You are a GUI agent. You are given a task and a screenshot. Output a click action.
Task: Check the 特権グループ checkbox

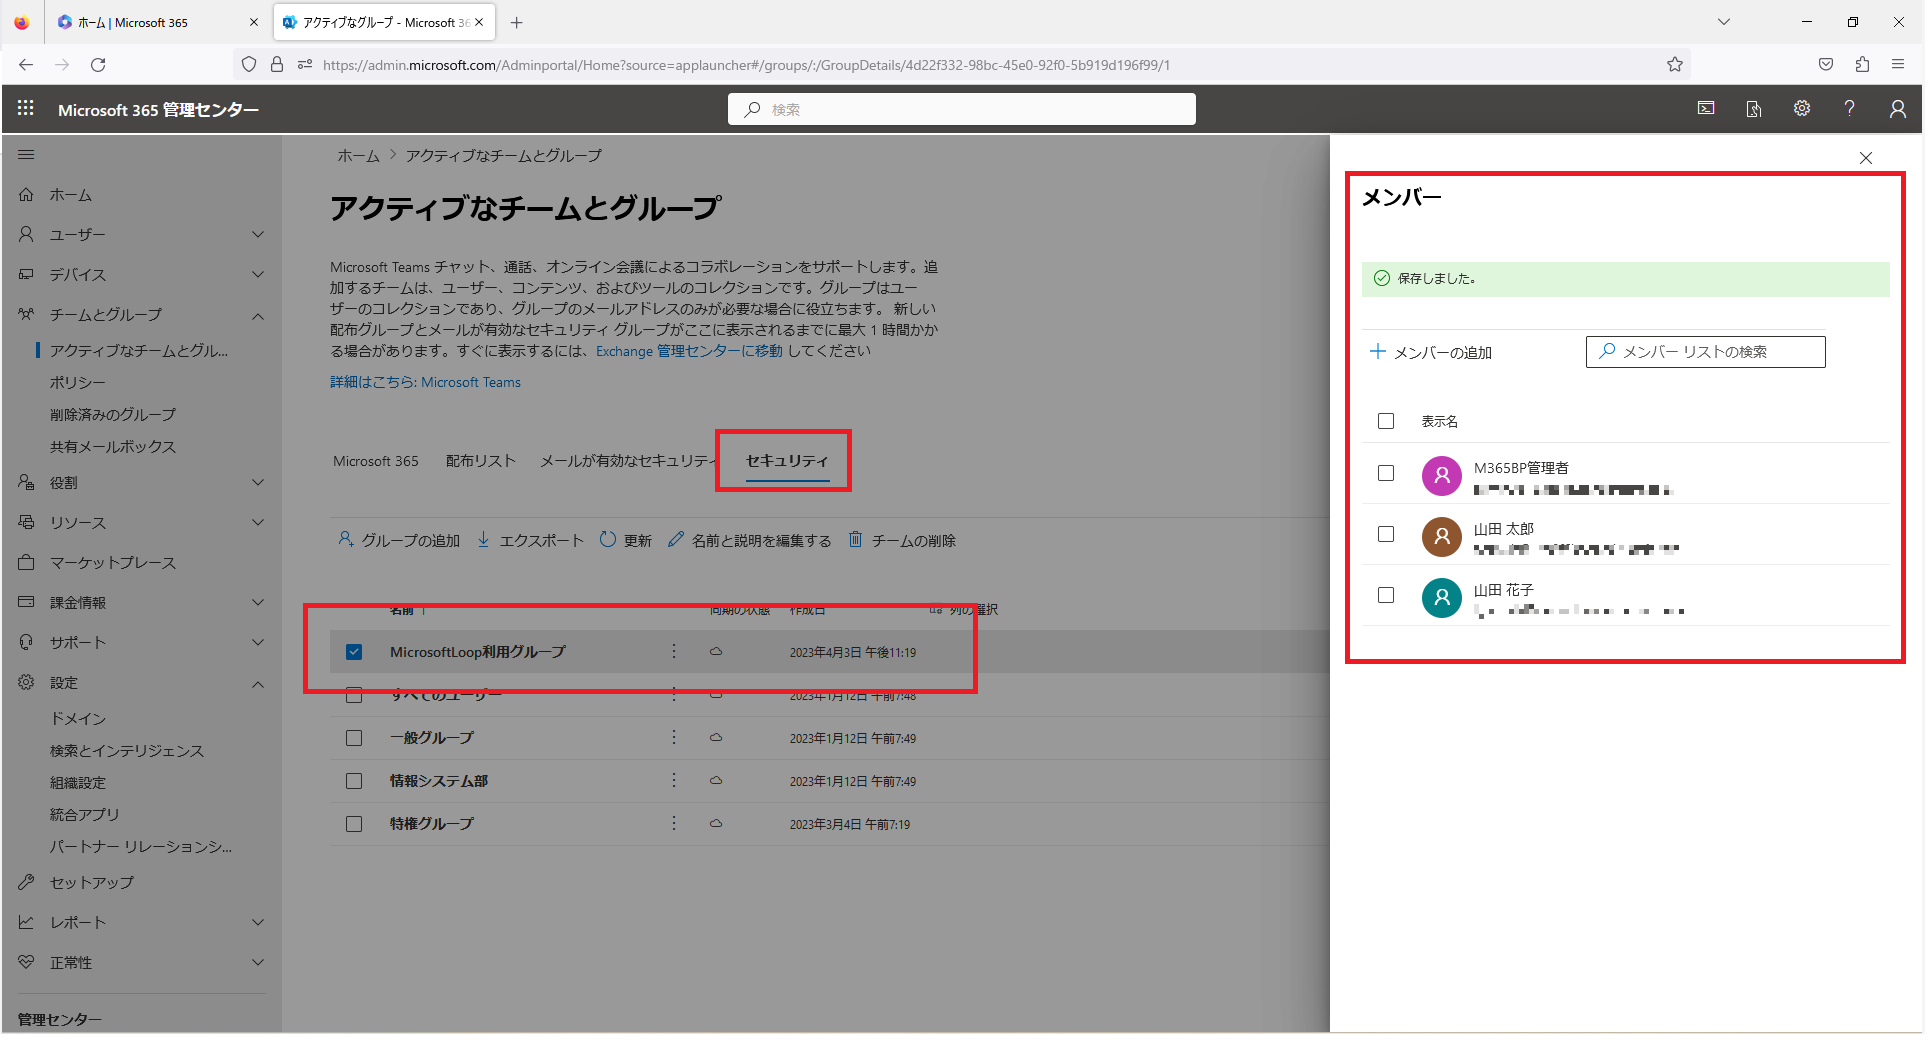[354, 824]
